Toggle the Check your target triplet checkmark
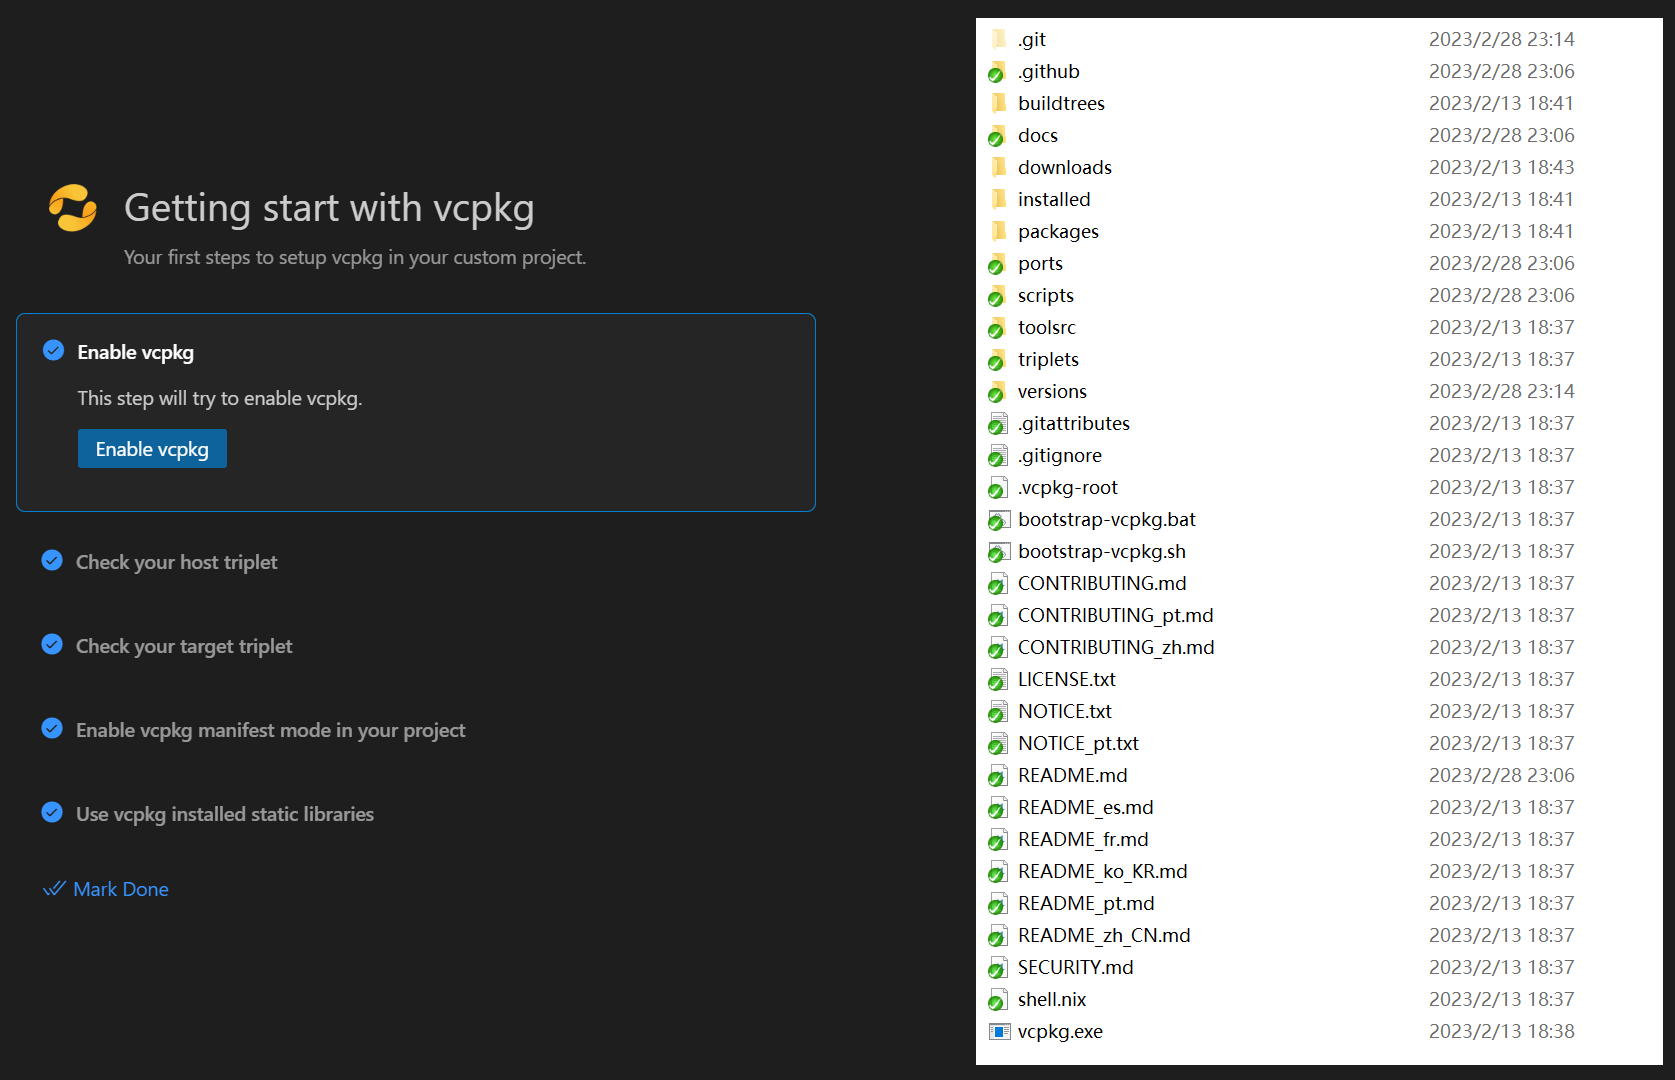The height and width of the screenshot is (1080, 1675). point(52,644)
